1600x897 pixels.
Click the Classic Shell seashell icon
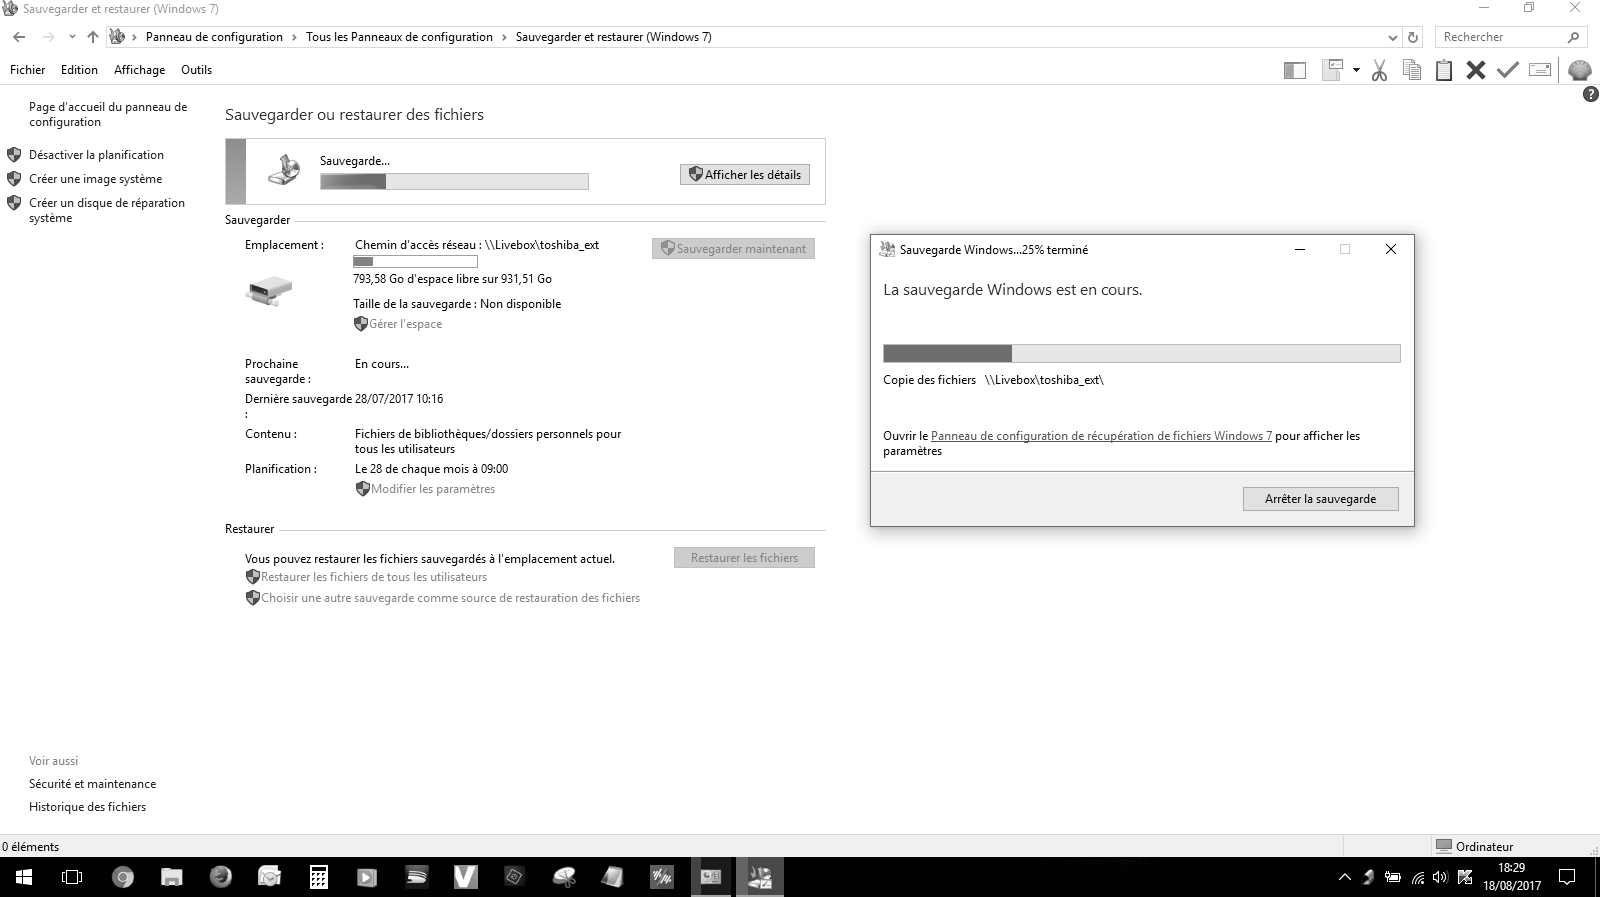tap(1580, 70)
